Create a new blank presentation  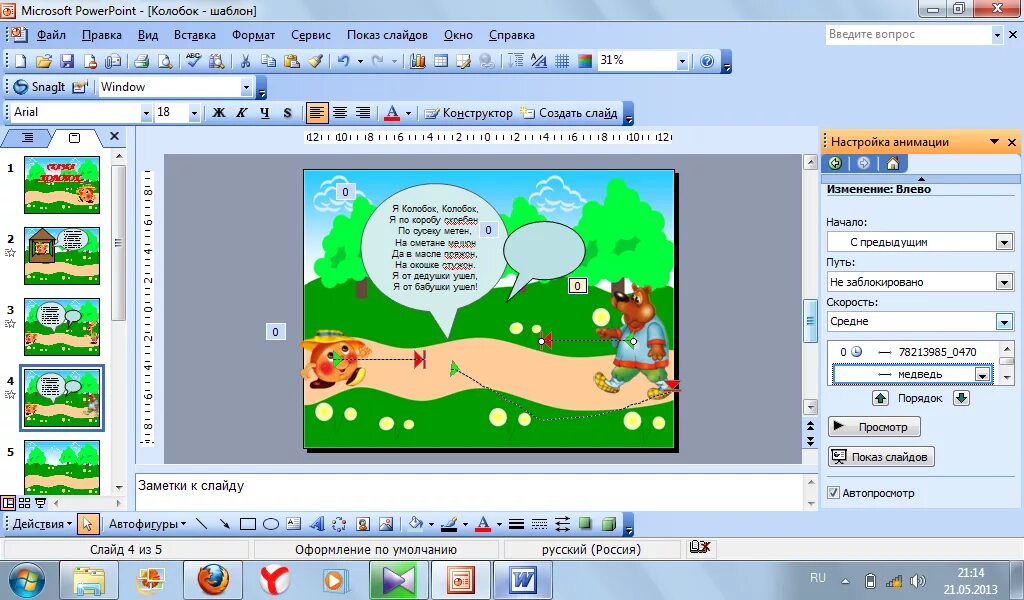pyautogui.click(x=20, y=61)
